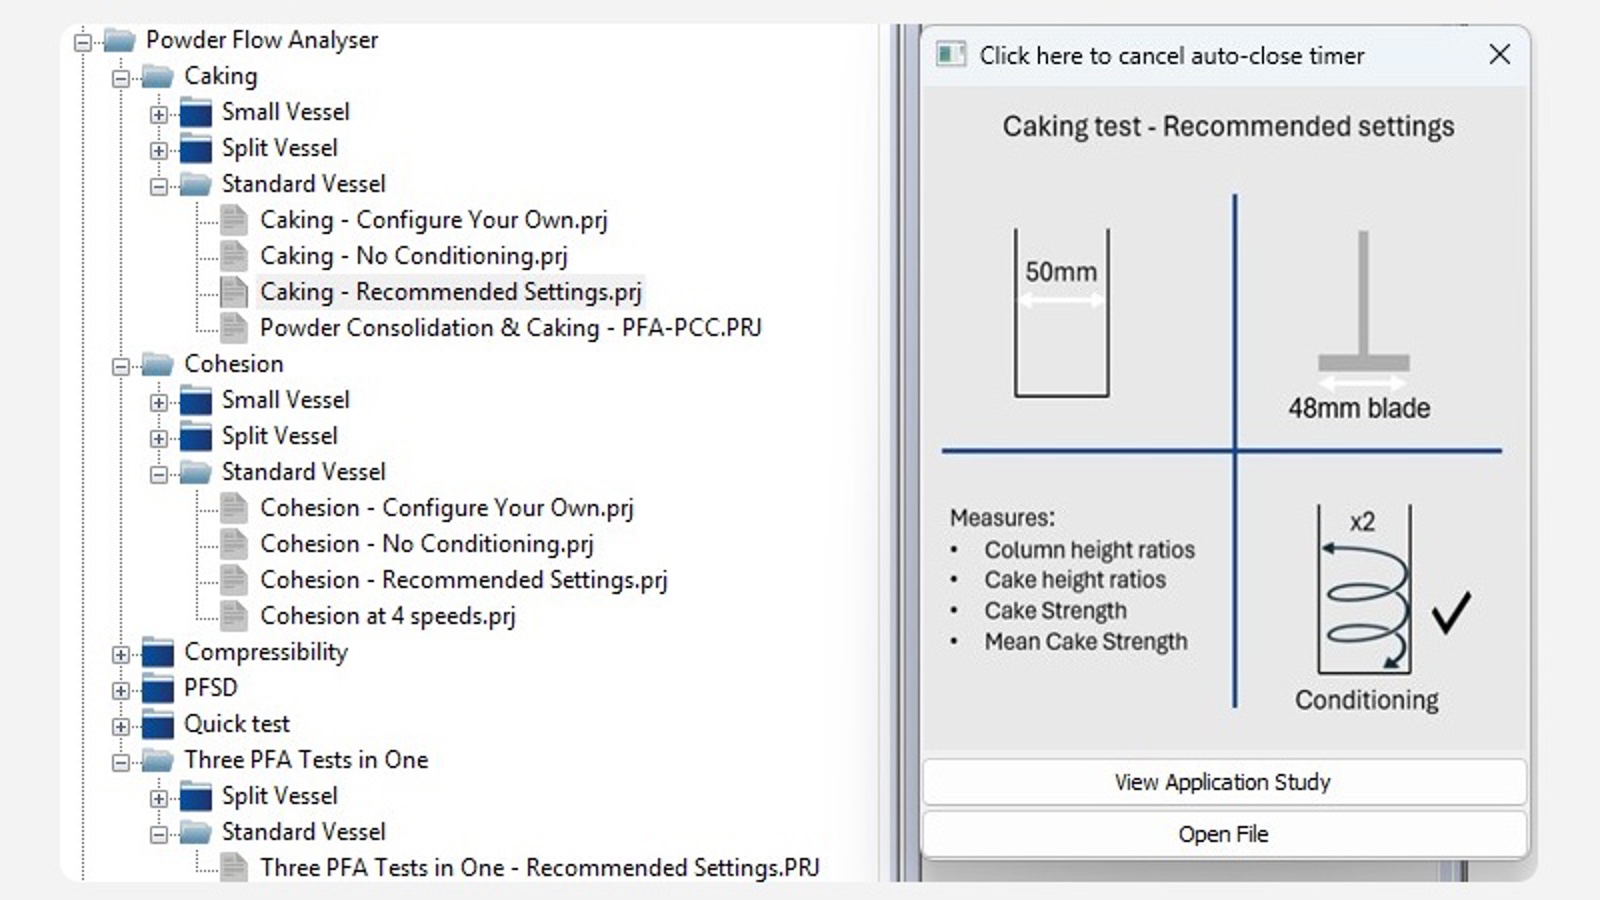Viewport: 1600px width, 900px height.
Task: Click Three PFA Tests Recommended Settings file icon
Action: pyautogui.click(x=234, y=868)
